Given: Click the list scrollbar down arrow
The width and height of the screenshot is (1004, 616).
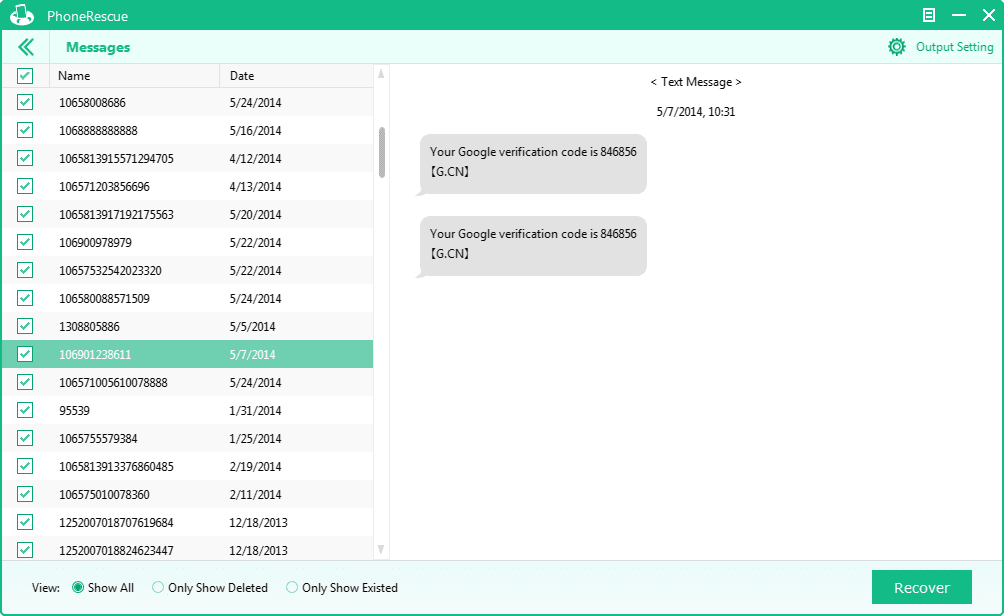Looking at the screenshot, I should click(x=381, y=549).
